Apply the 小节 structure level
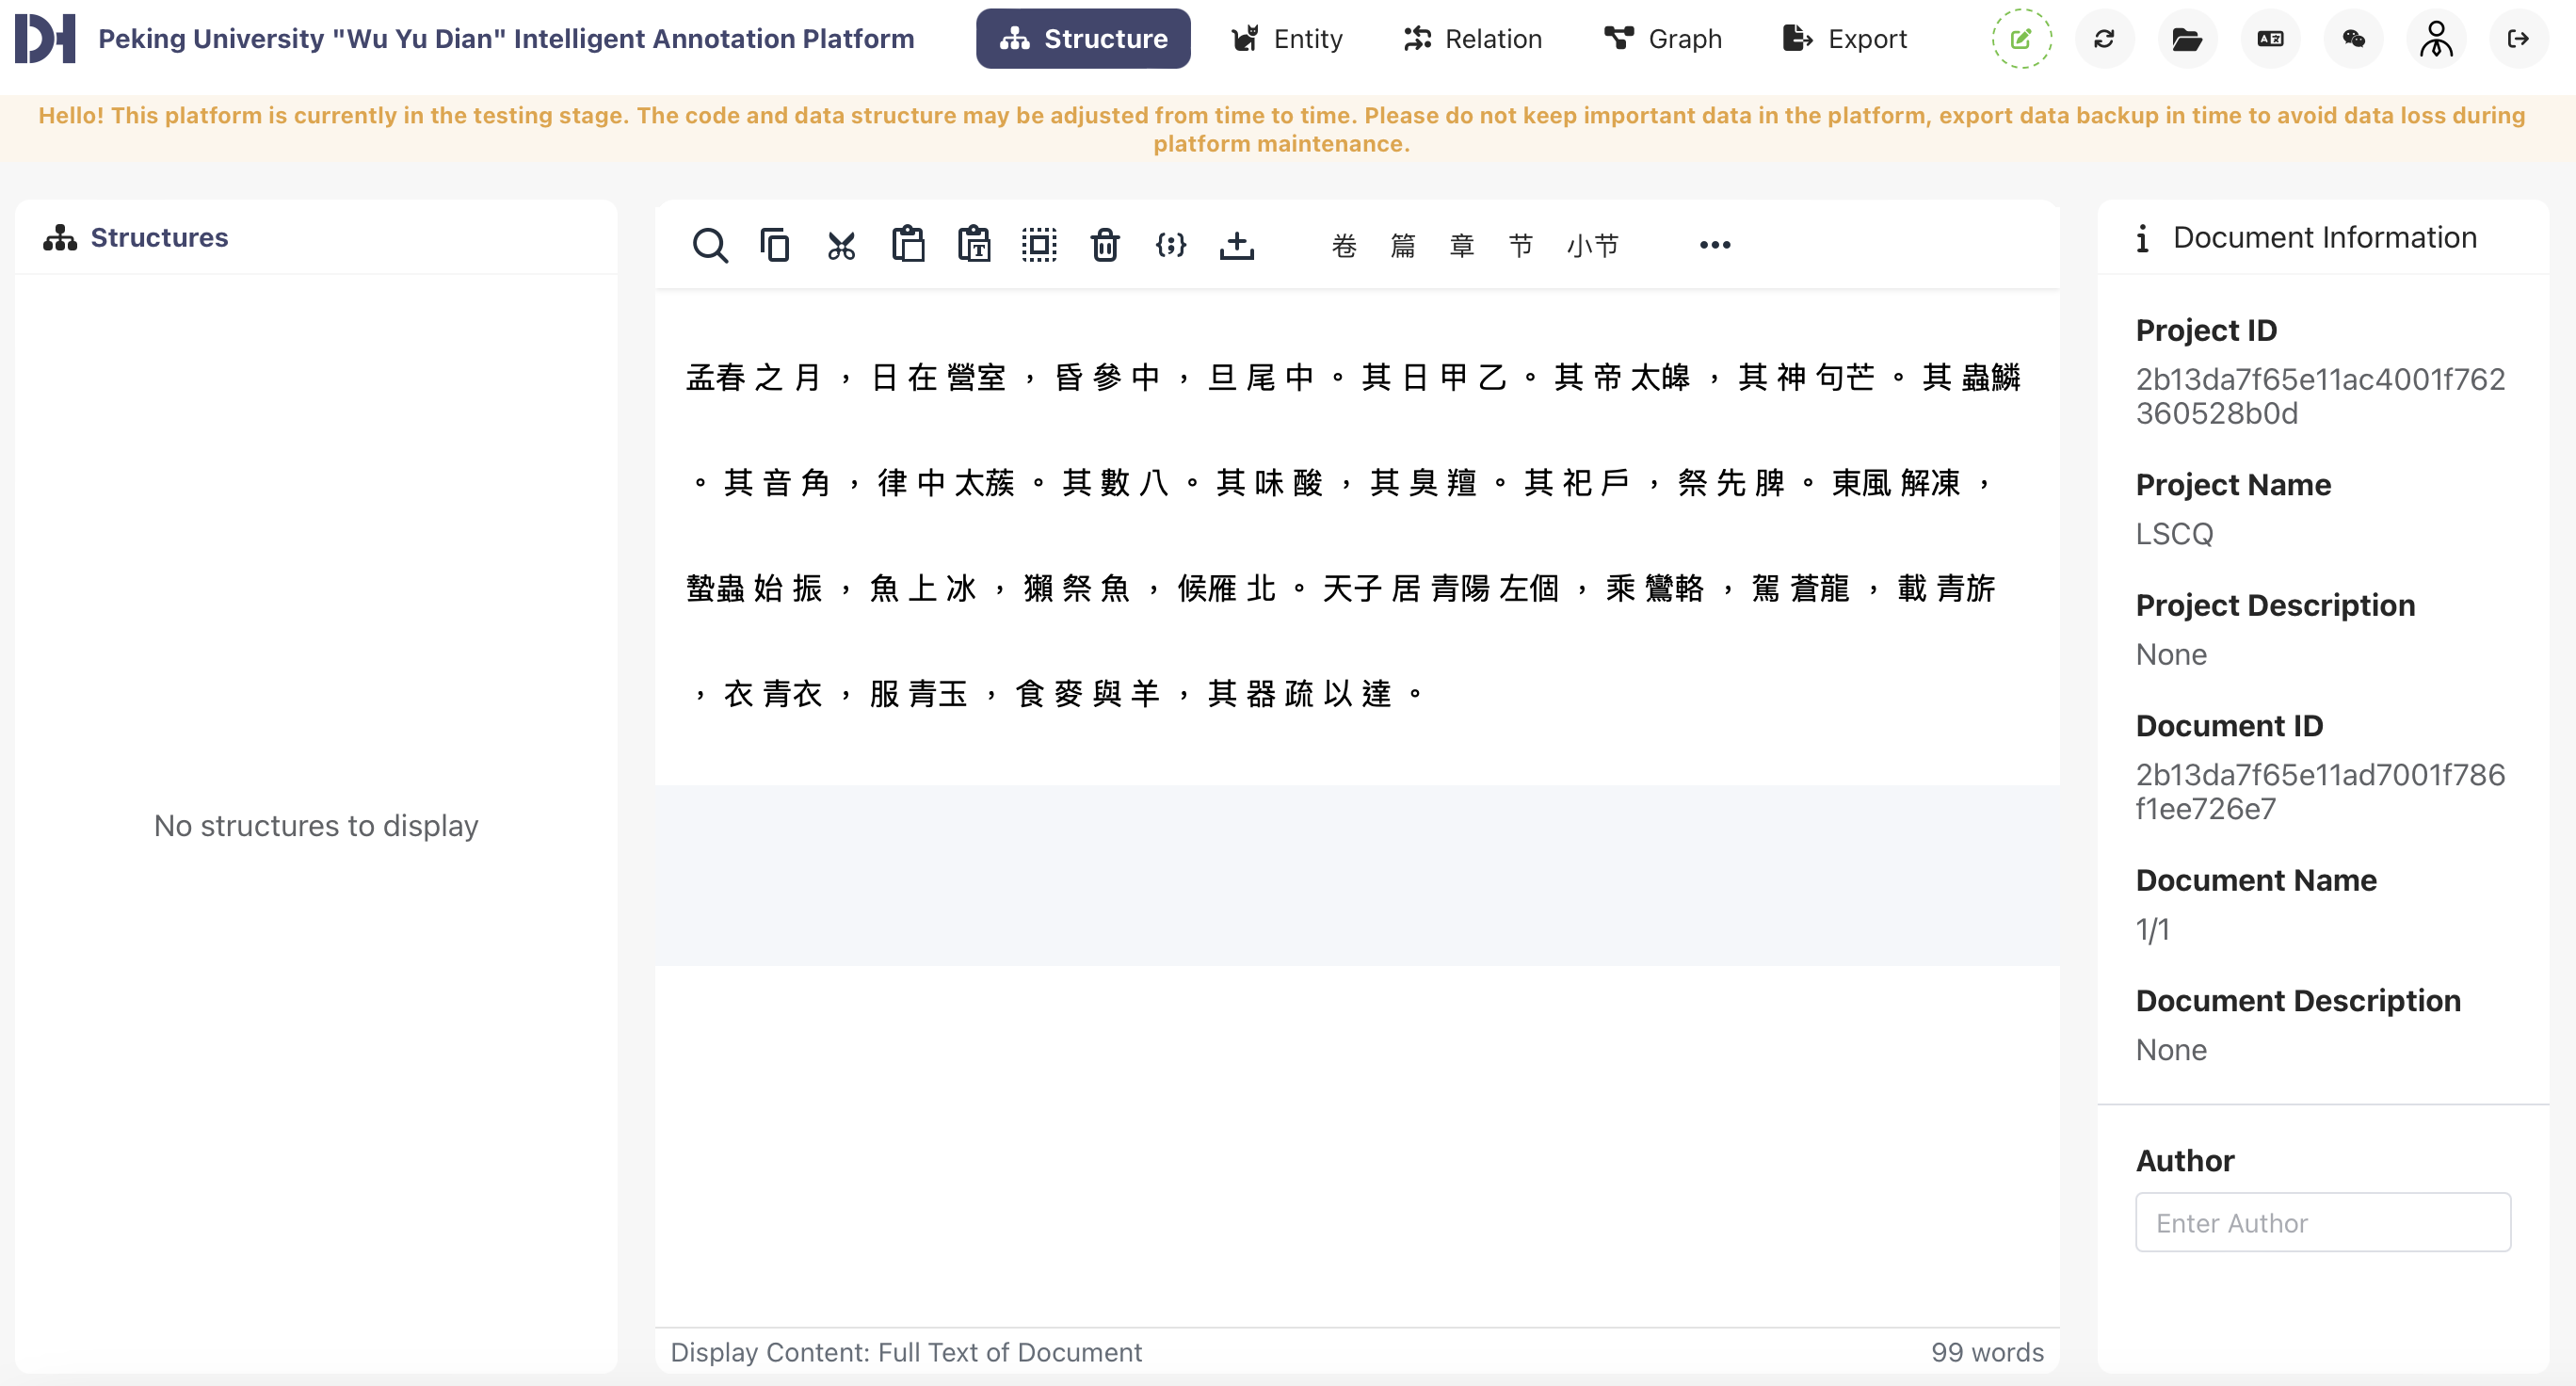Screen dimensions: 2576x1386 [x=1592, y=245]
